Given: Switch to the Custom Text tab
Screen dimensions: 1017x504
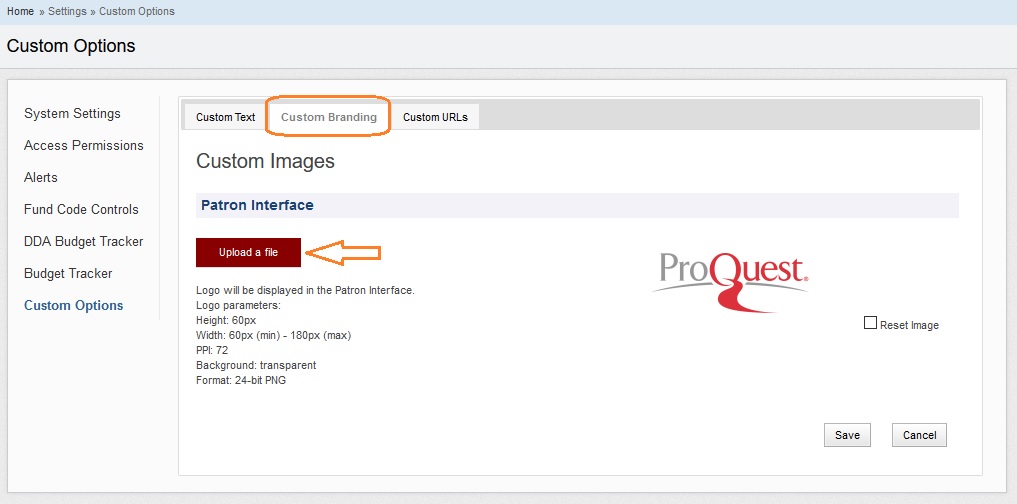Looking at the screenshot, I should click(225, 117).
